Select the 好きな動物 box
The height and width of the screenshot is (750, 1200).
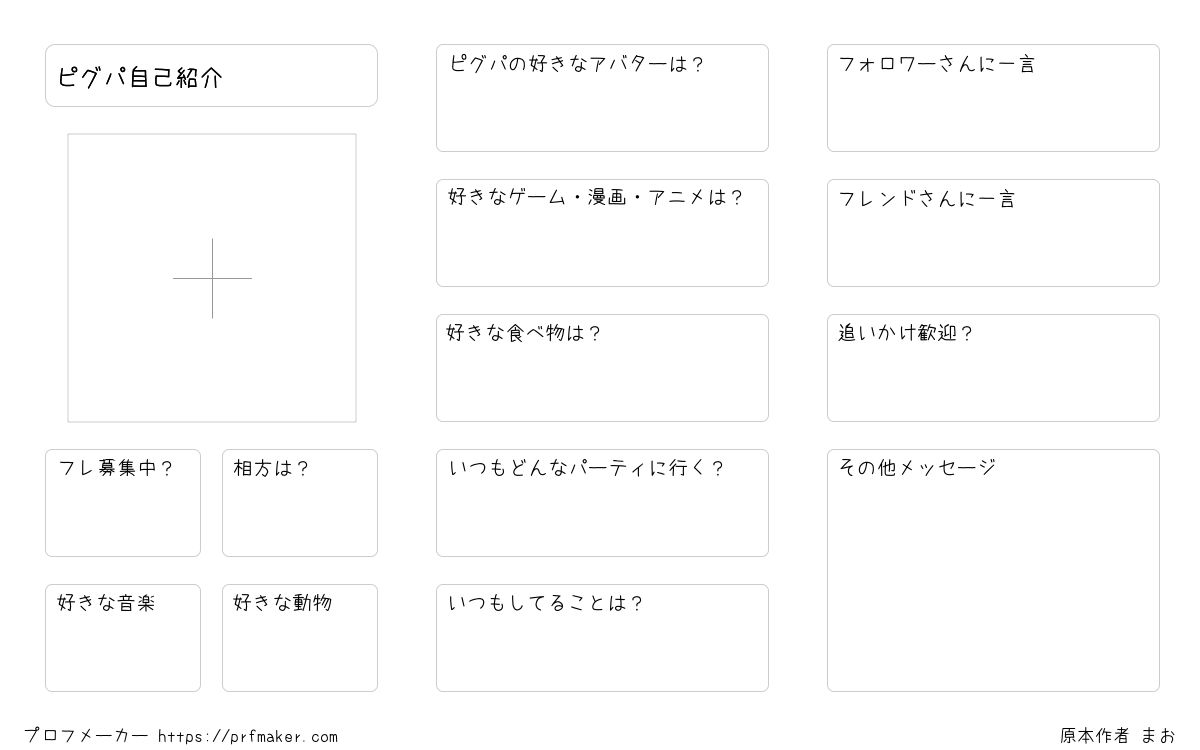300,638
